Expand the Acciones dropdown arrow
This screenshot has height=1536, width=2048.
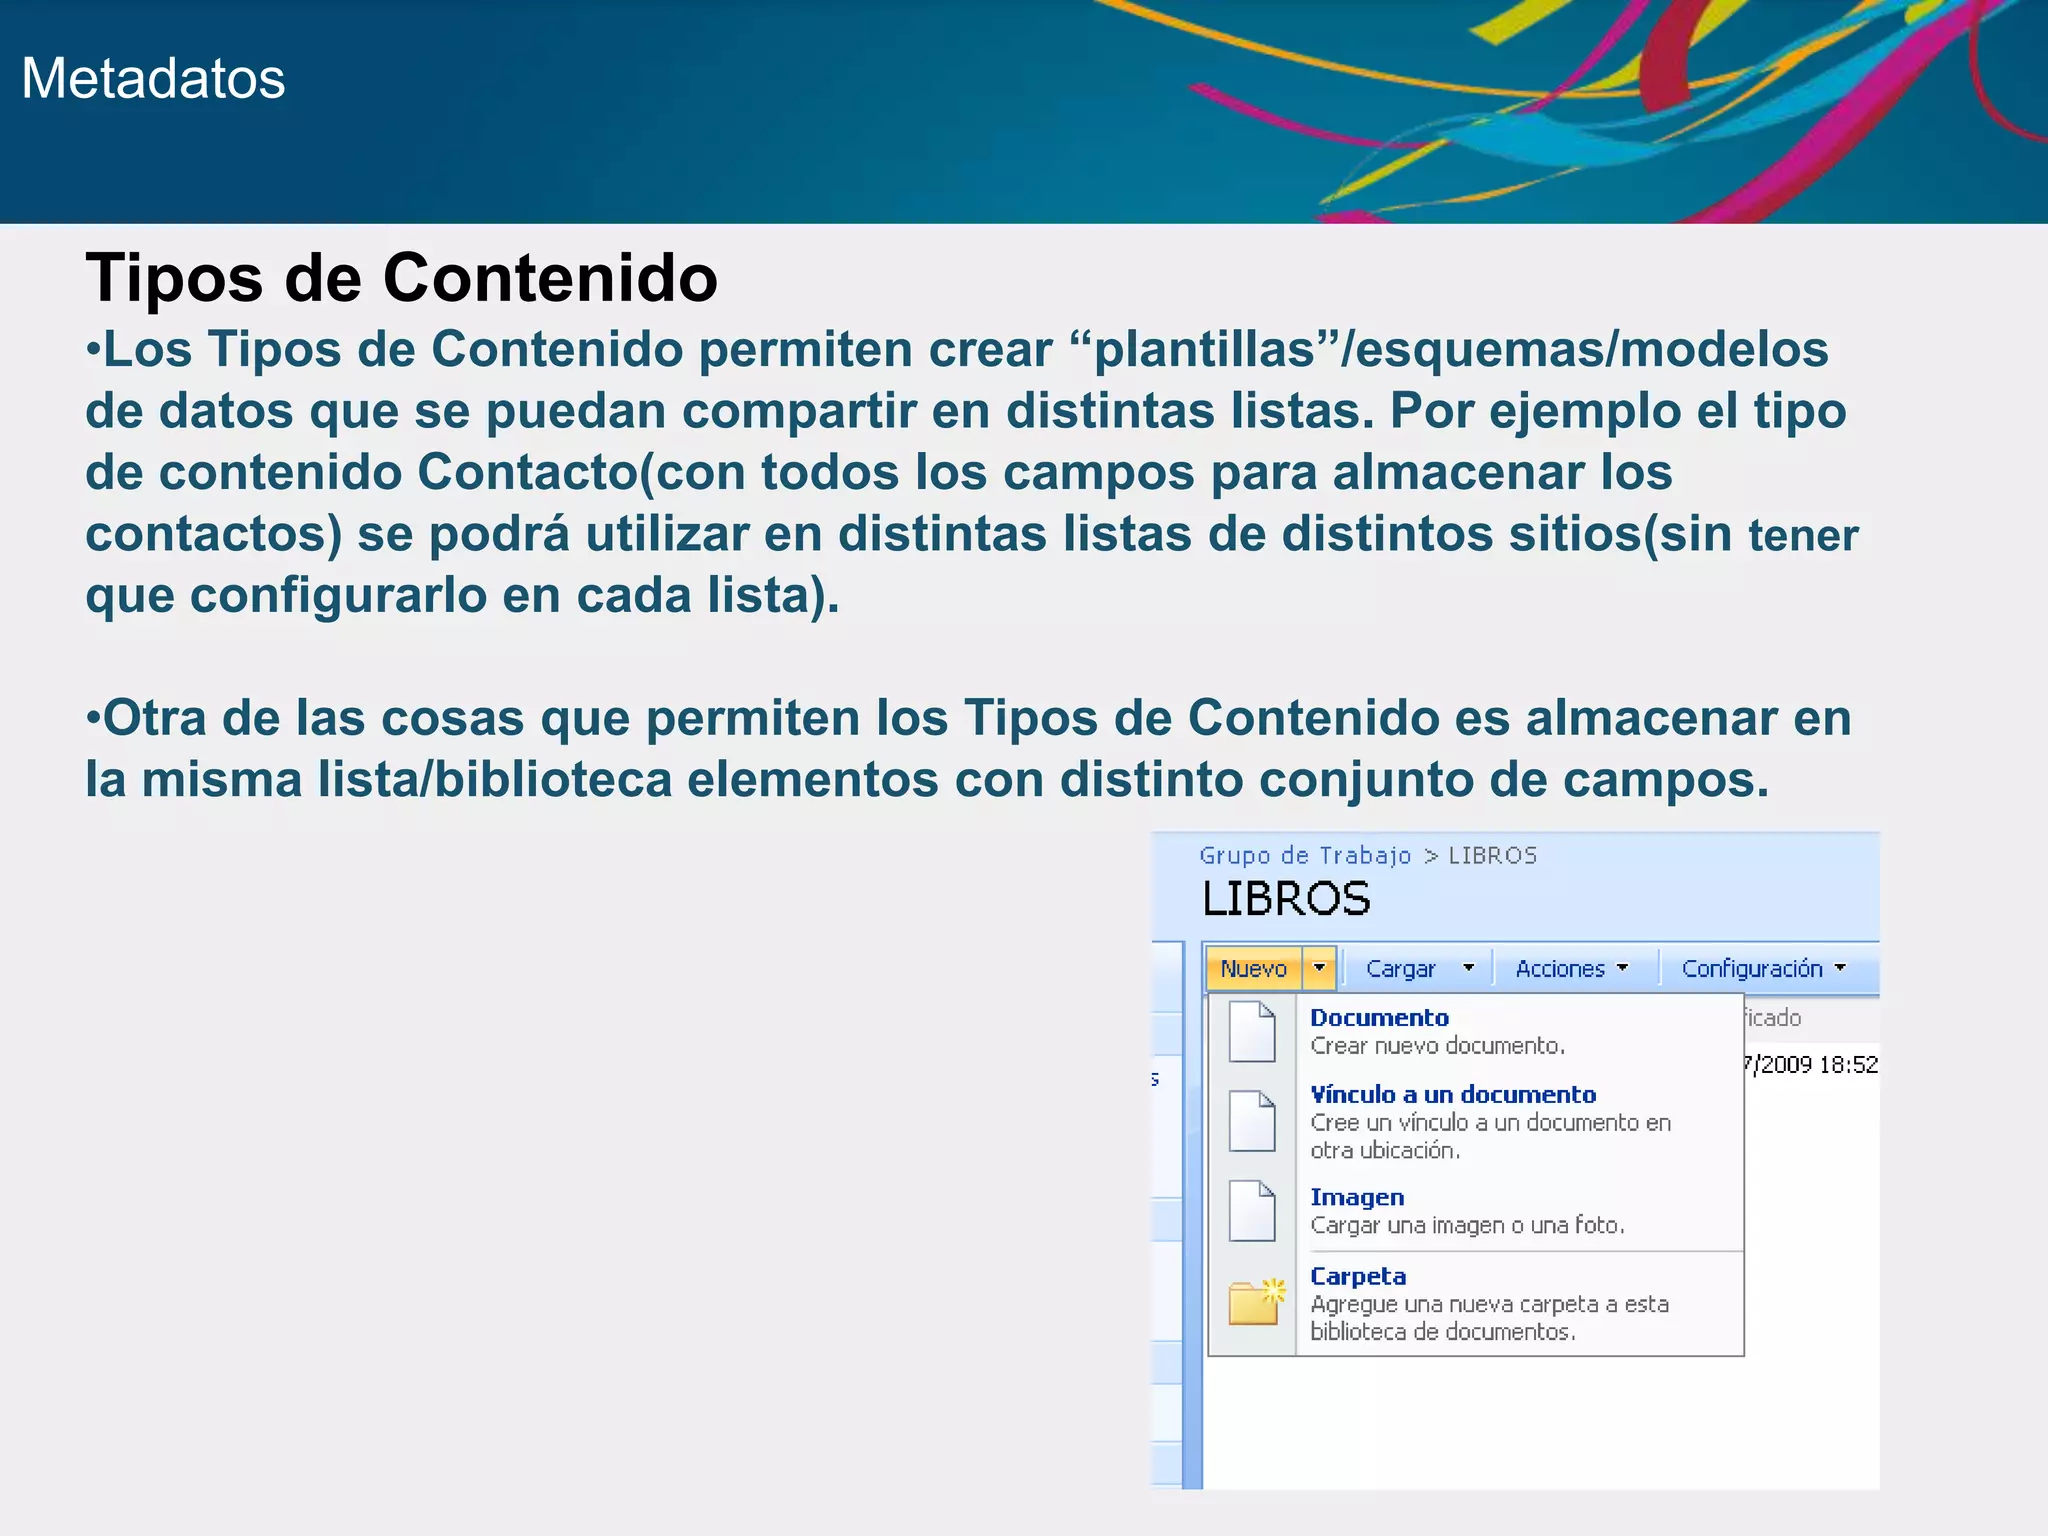(1622, 968)
